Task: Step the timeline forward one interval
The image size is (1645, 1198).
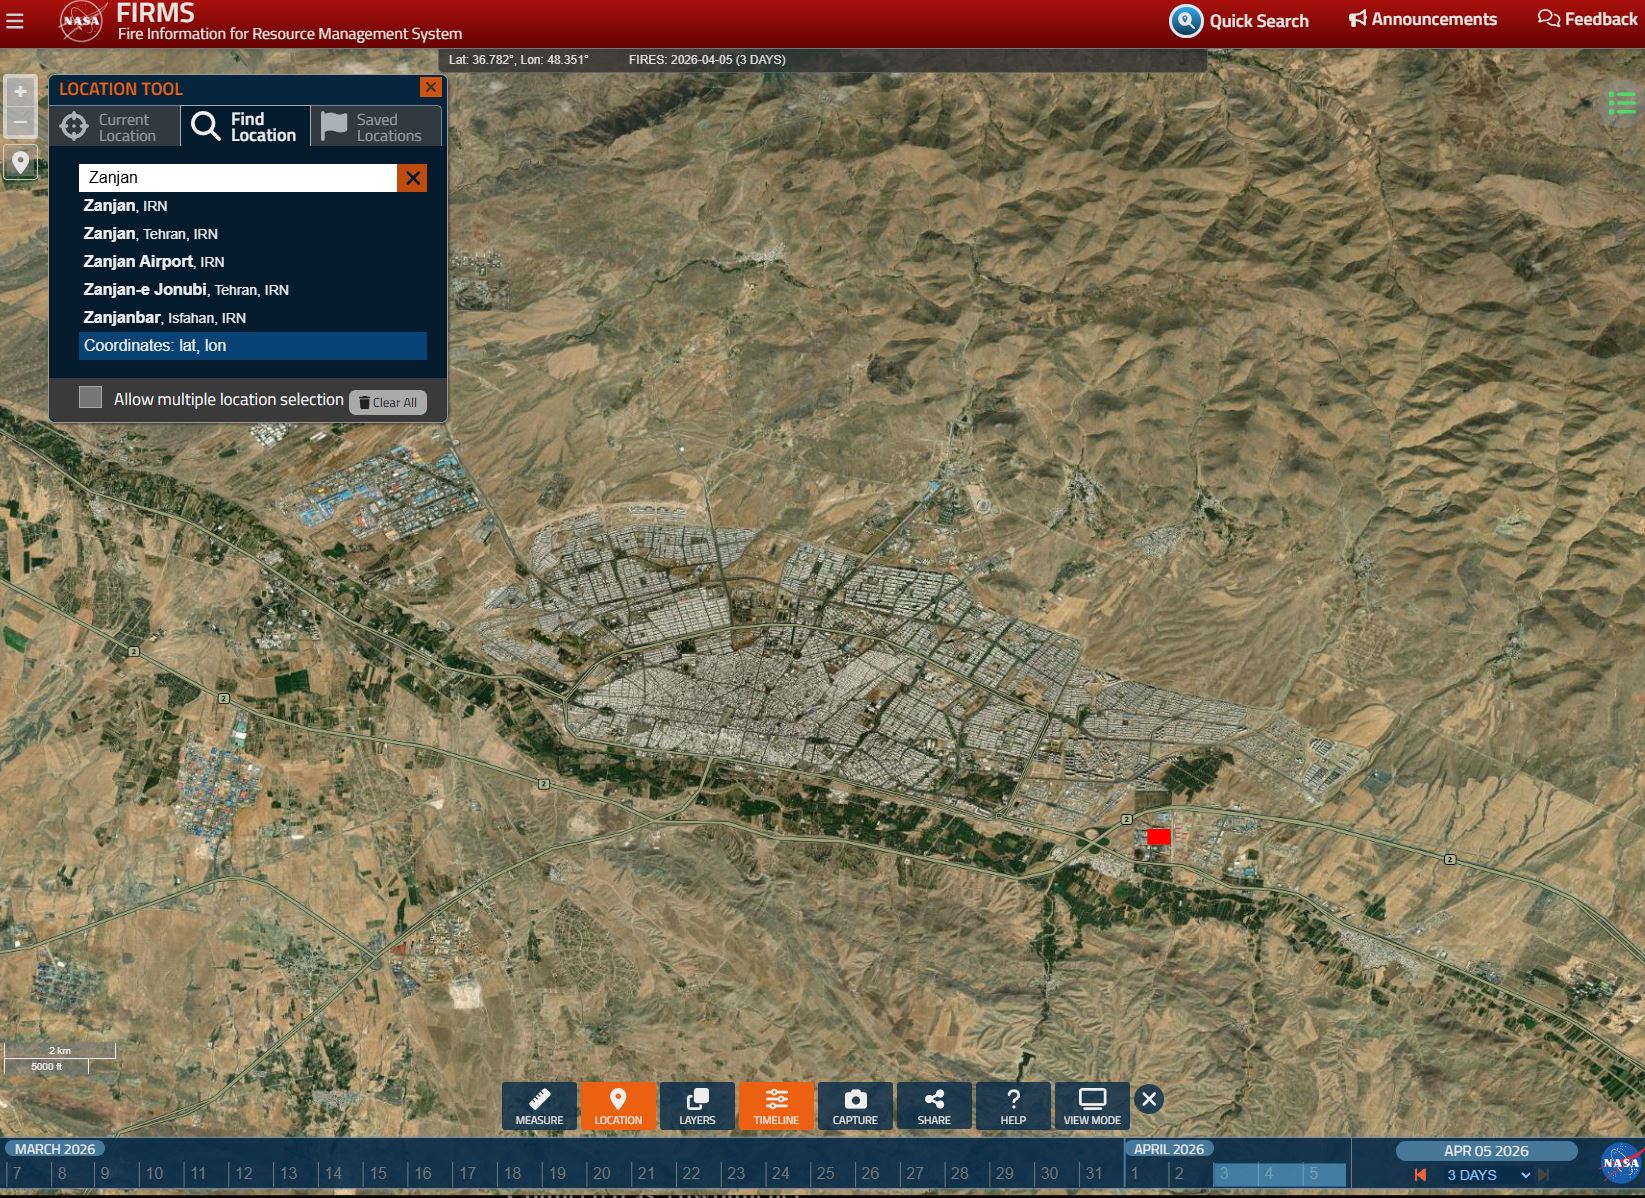Action: [1544, 1175]
